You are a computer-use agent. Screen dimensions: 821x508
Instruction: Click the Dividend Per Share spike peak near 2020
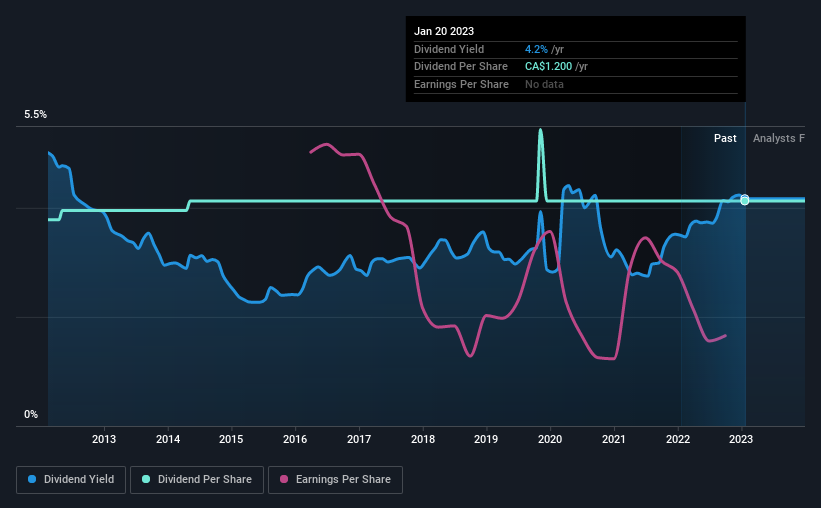540,131
